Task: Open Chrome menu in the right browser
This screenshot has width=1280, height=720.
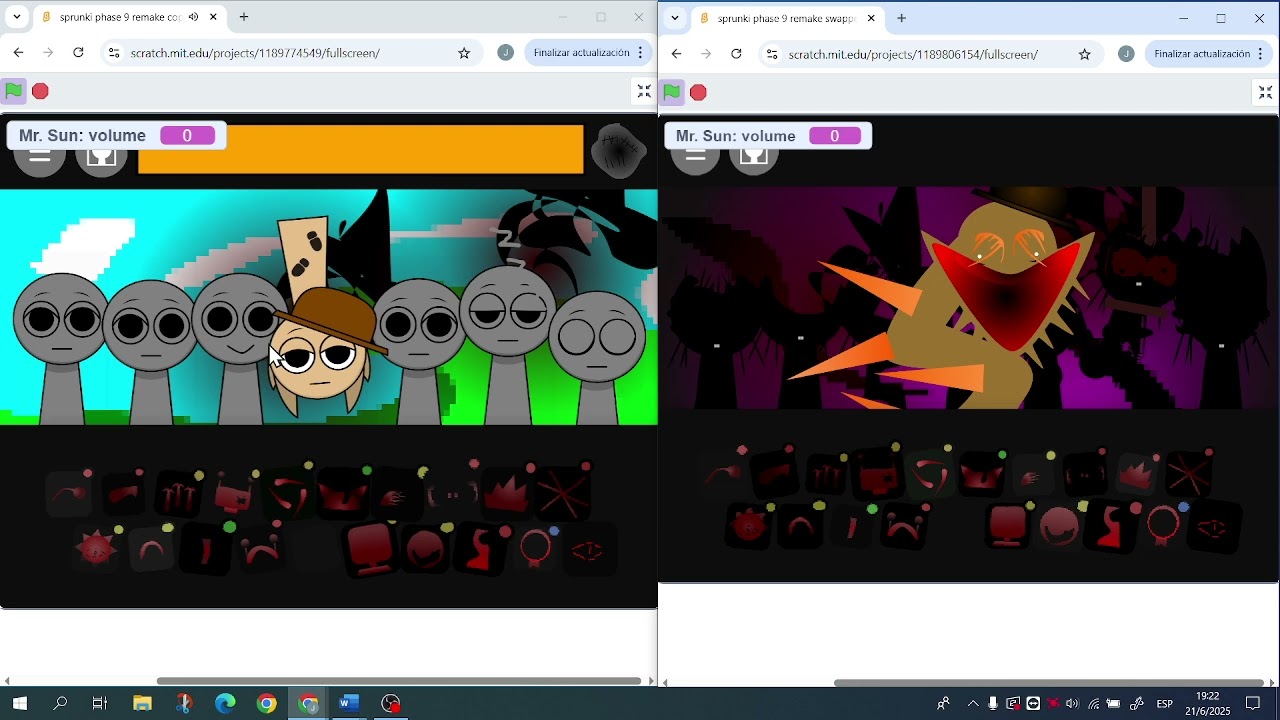Action: [1261, 54]
